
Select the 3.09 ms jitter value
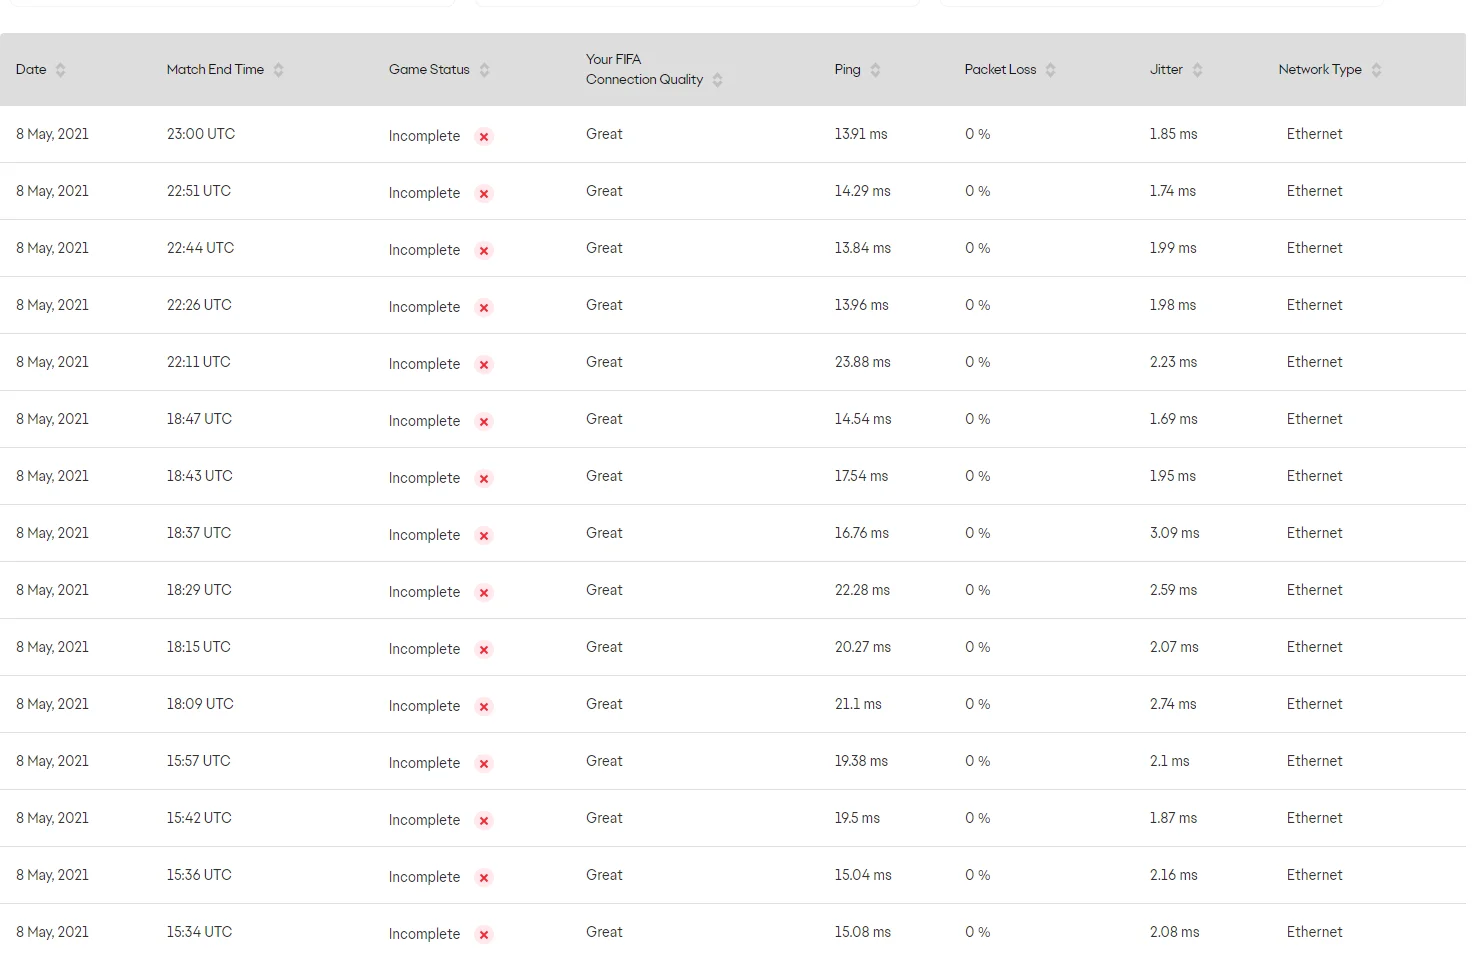coord(1174,533)
